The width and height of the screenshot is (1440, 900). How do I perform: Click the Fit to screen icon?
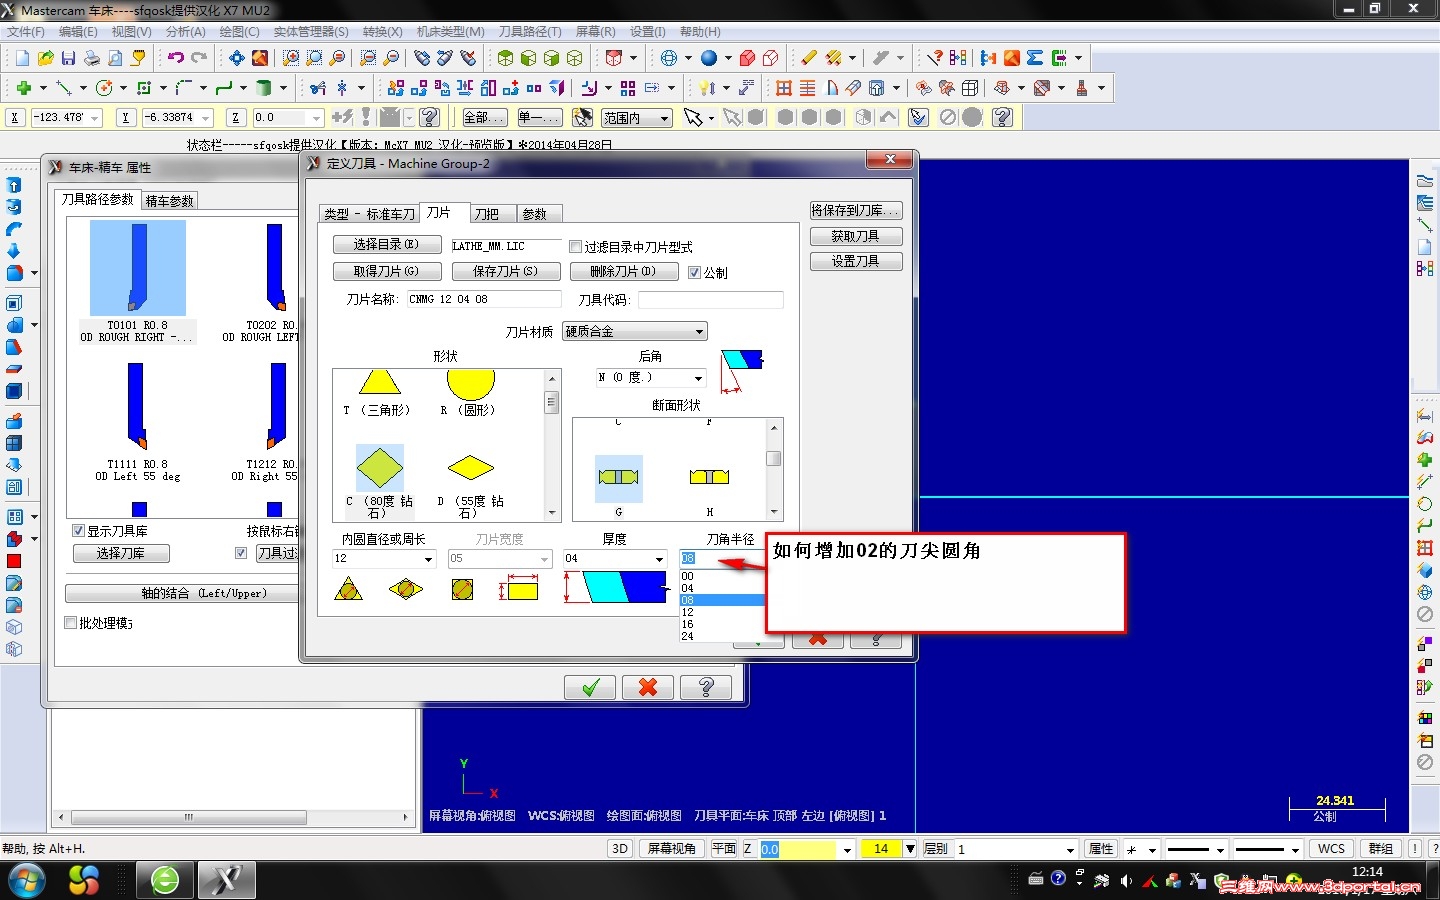[237, 58]
